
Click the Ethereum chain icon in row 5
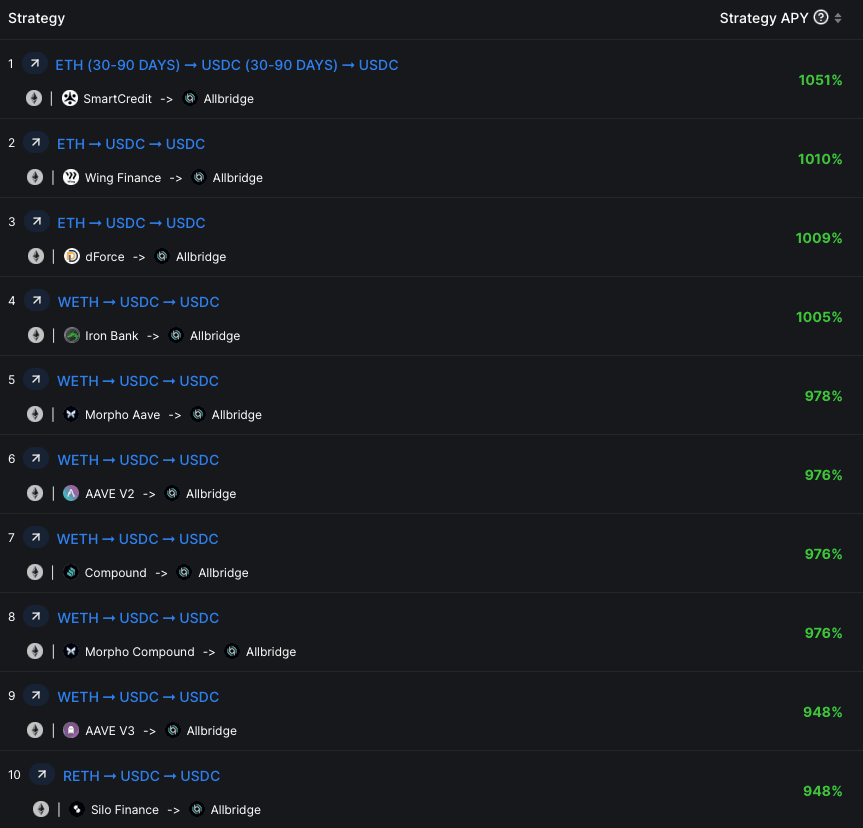(35, 414)
